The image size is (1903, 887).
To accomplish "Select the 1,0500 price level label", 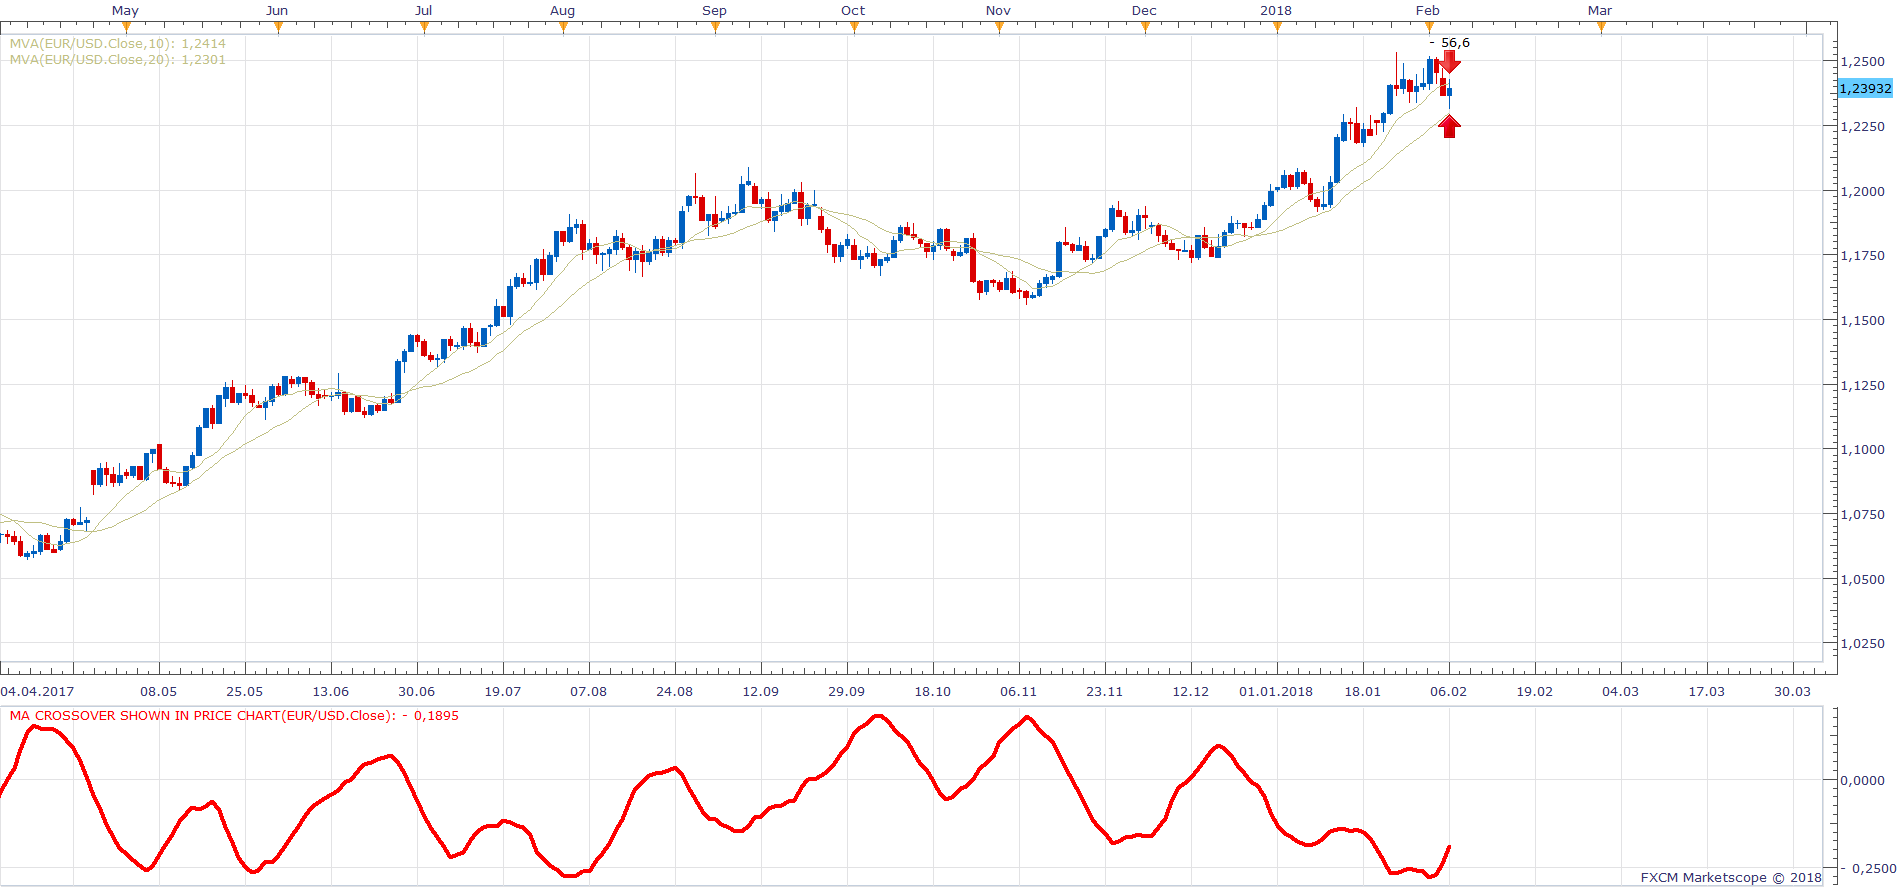I will 1863,580.
